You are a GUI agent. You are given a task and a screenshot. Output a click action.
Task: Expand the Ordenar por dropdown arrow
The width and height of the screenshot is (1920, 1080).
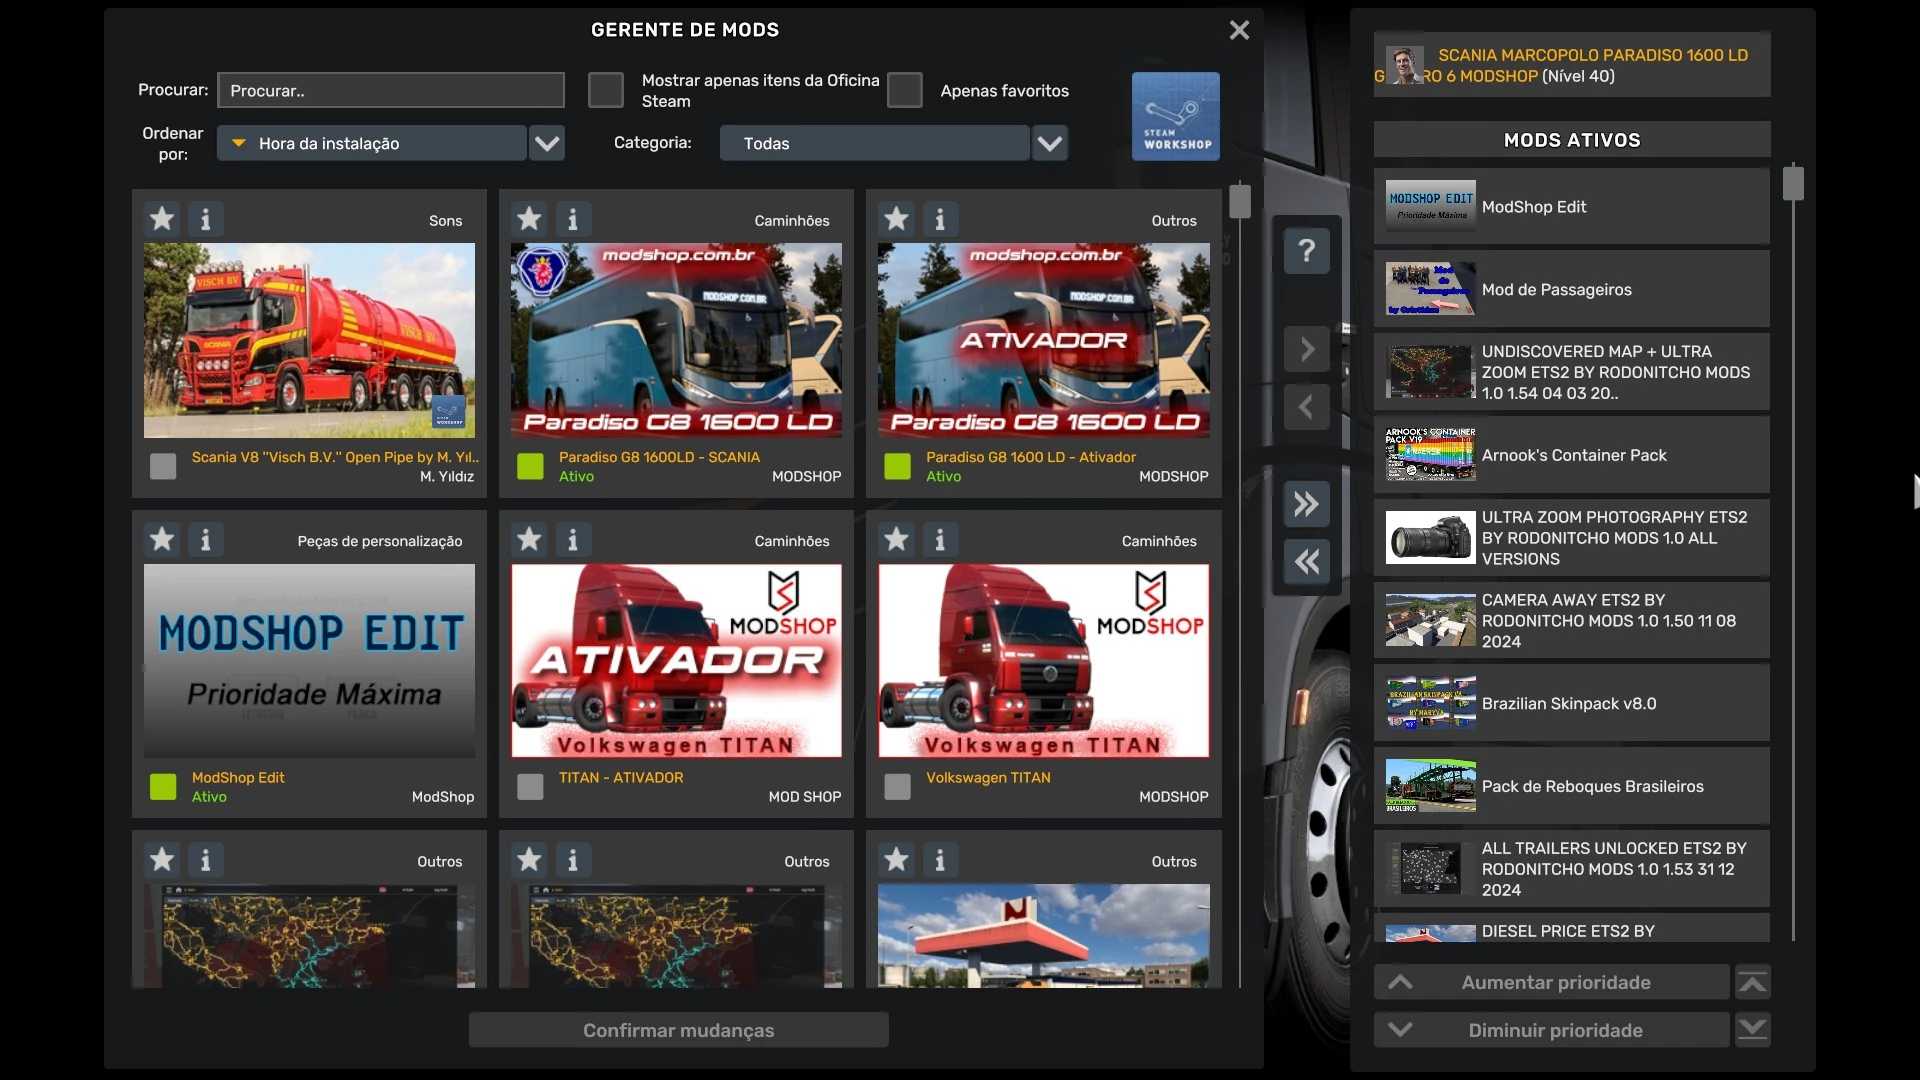[x=547, y=143]
